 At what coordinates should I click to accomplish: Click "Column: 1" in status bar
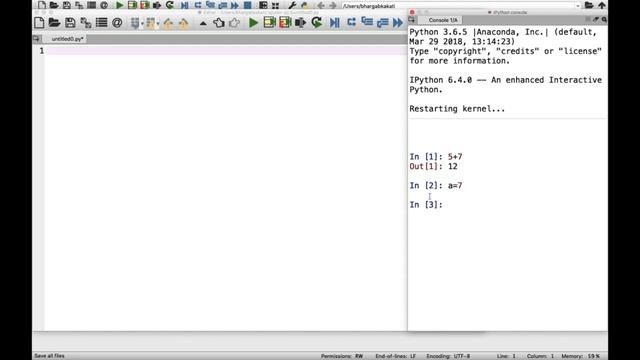(x=540, y=356)
